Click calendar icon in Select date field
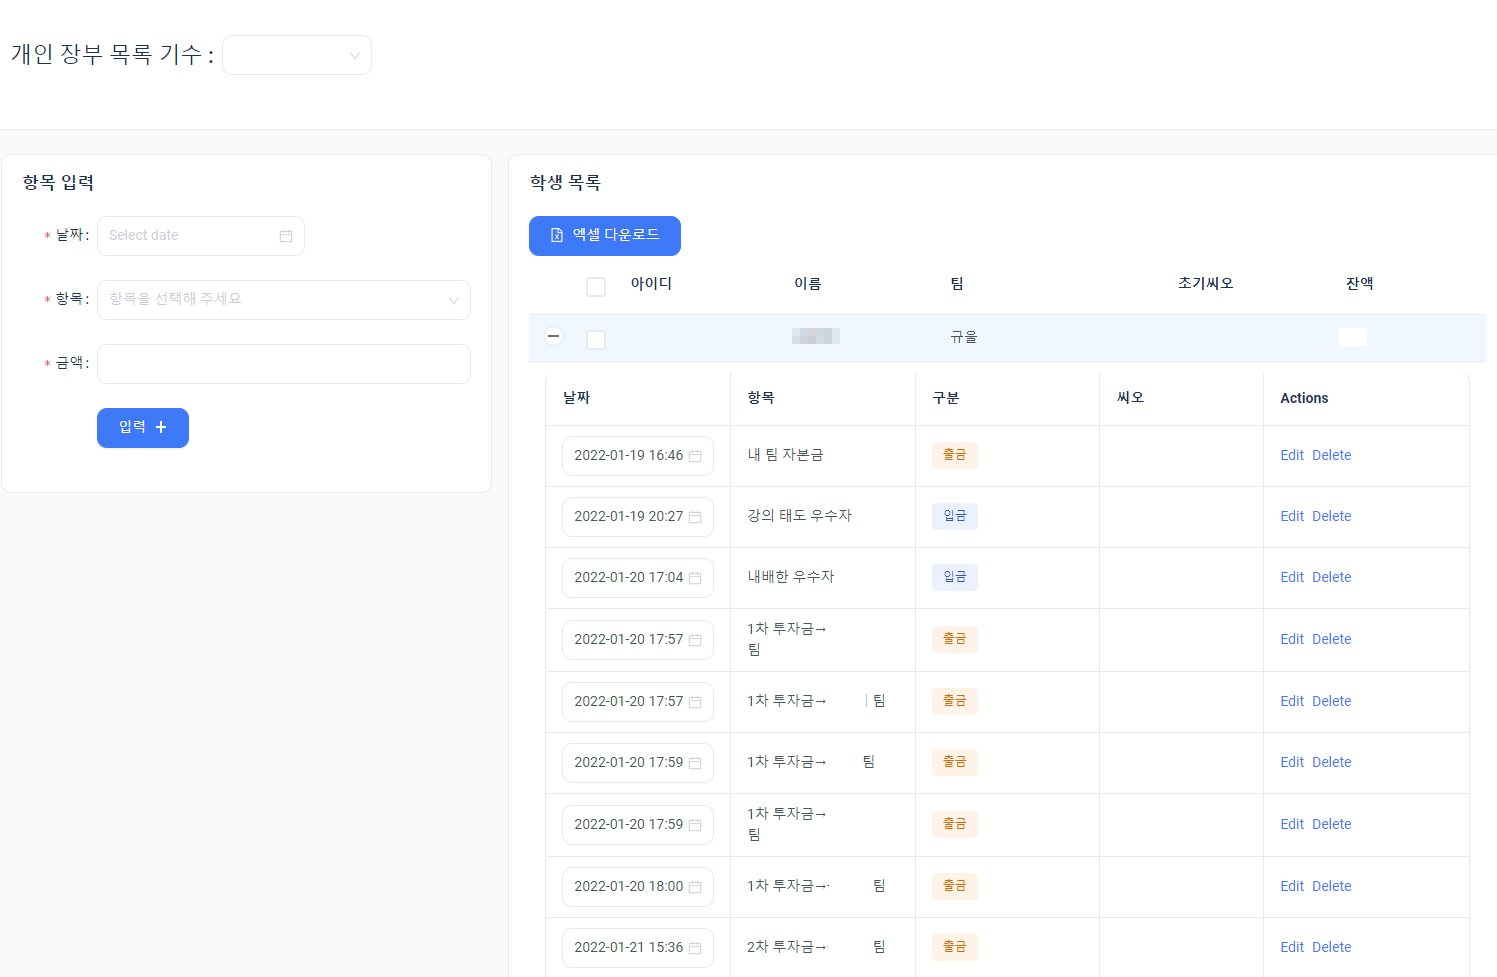The height and width of the screenshot is (977, 1497). tap(286, 236)
